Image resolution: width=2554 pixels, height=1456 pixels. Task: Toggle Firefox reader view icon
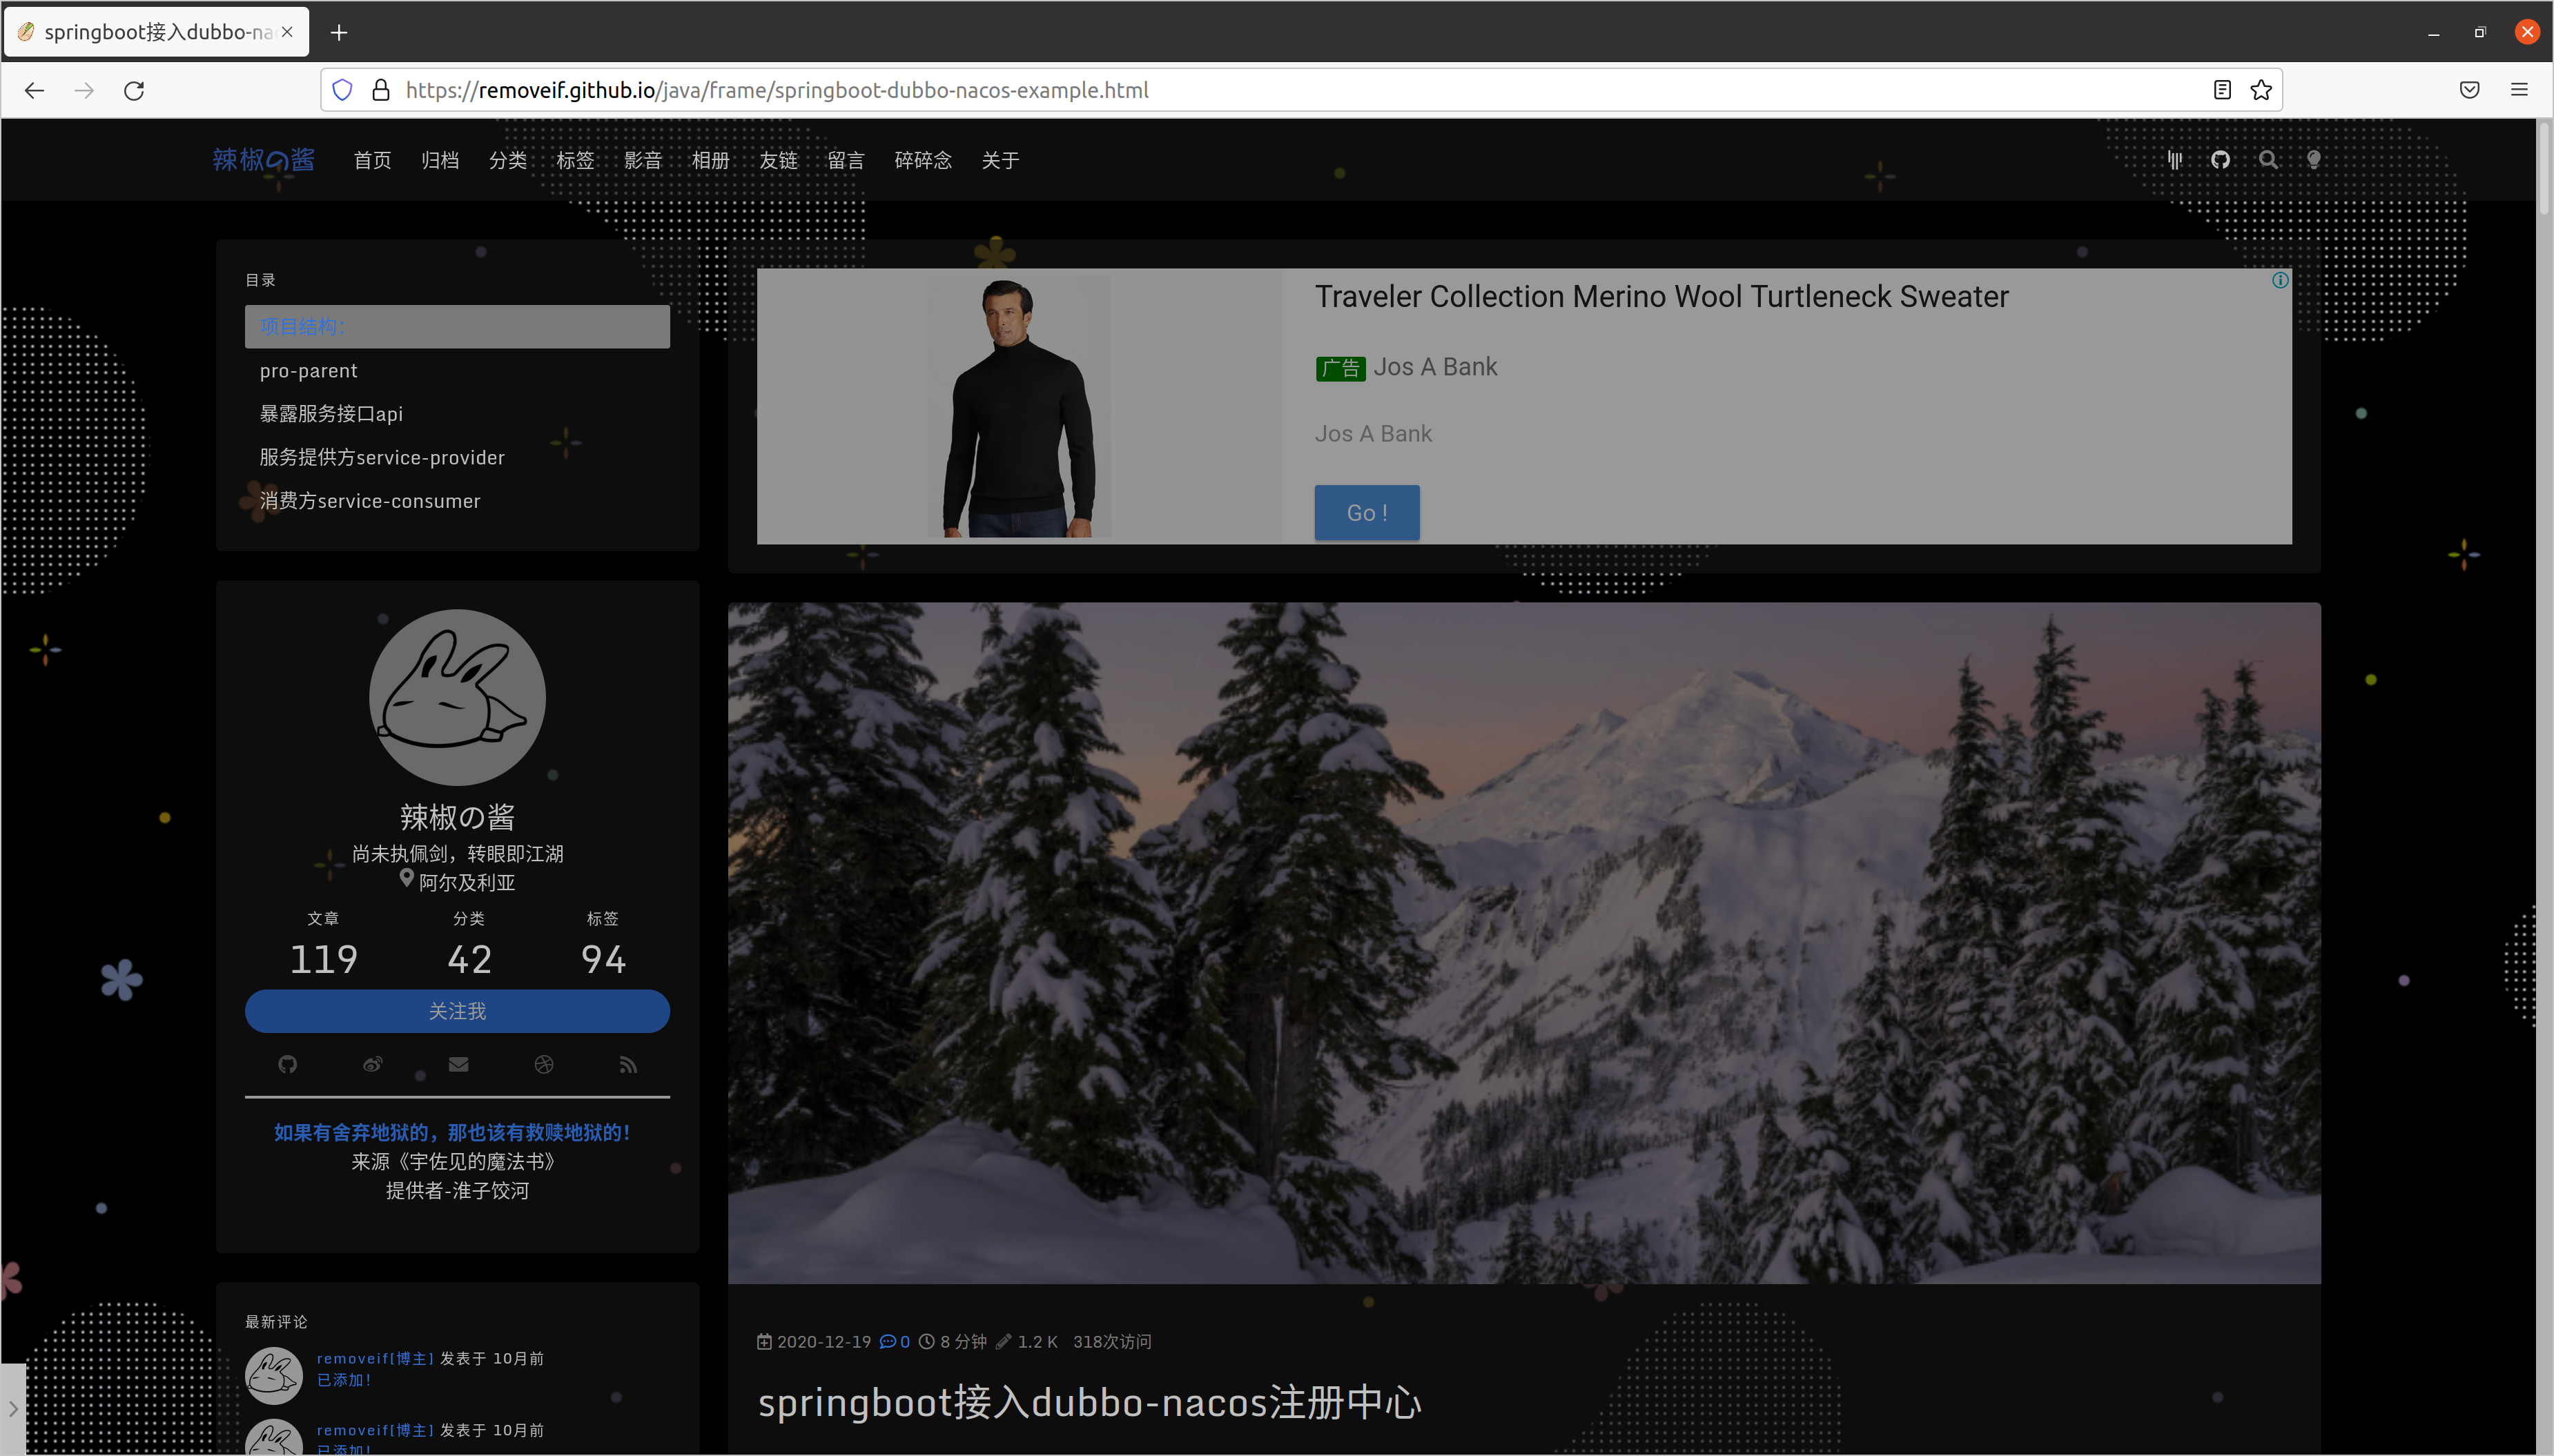pos(2222,90)
